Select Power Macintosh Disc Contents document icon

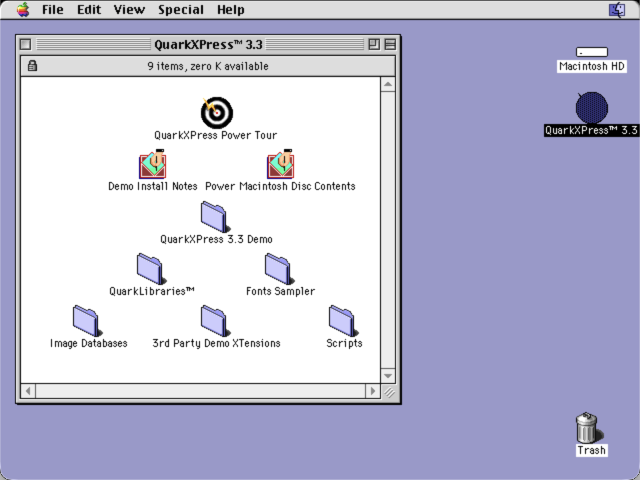pyautogui.click(x=280, y=164)
